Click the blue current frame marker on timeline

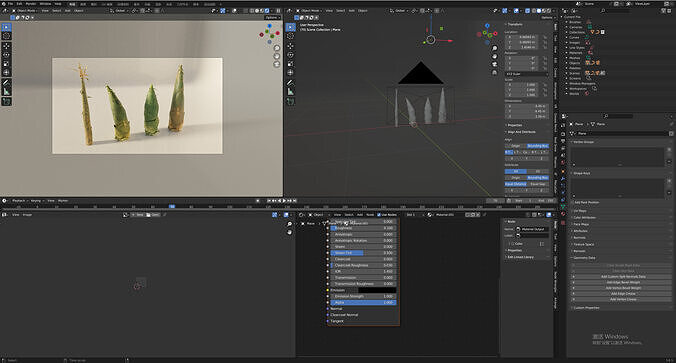(172, 207)
